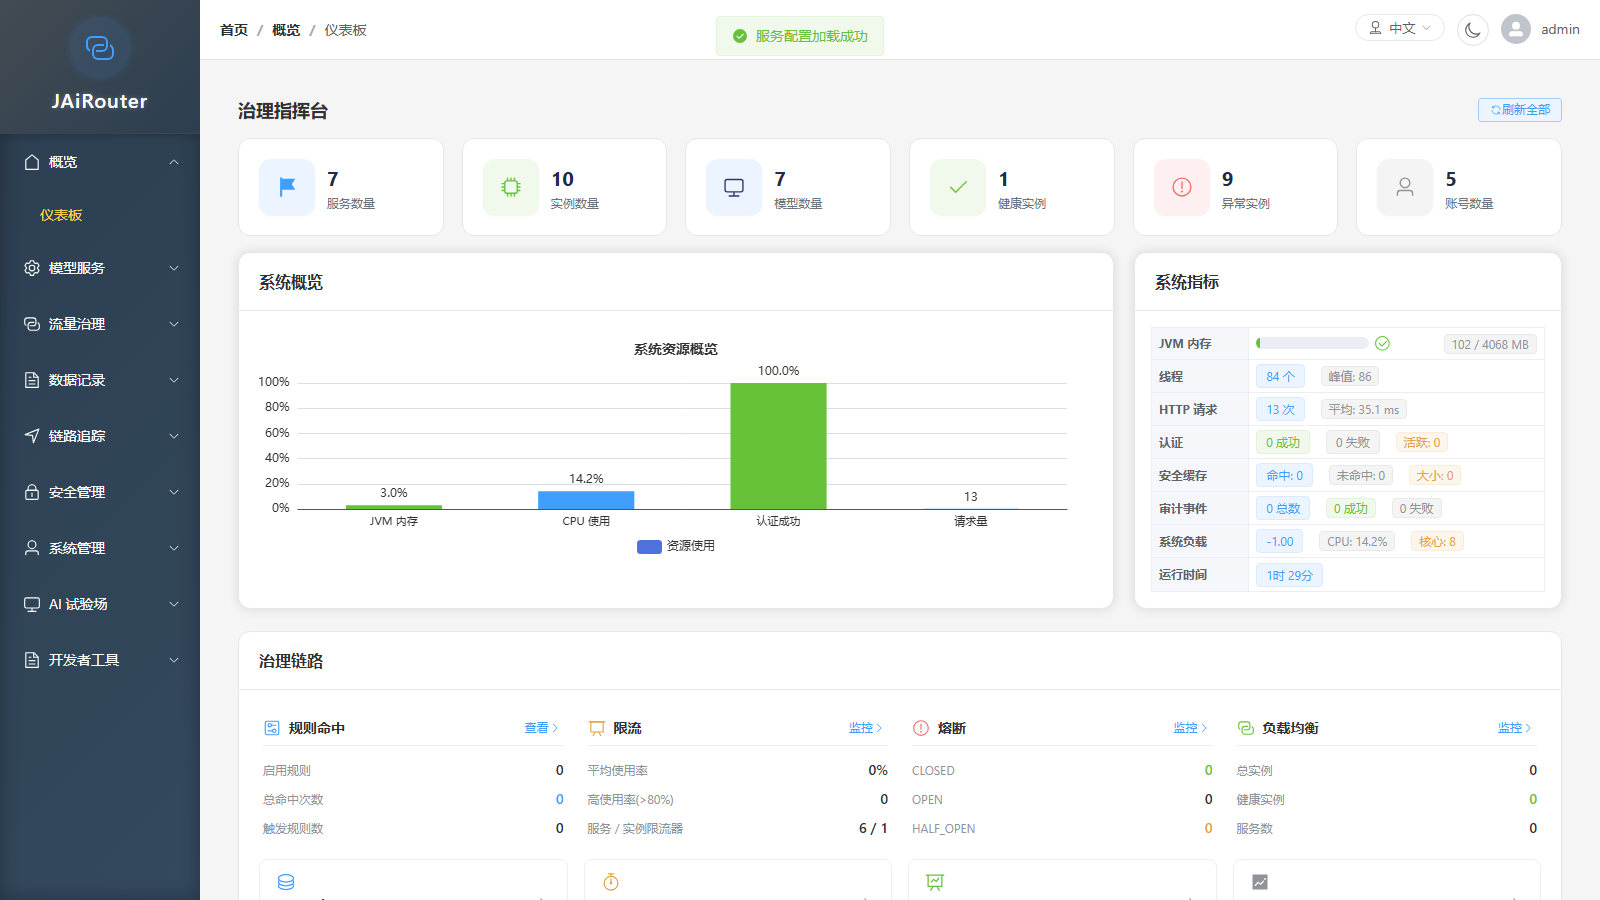
Task: Click the warning icon on 异常实例 card
Action: point(1182,187)
